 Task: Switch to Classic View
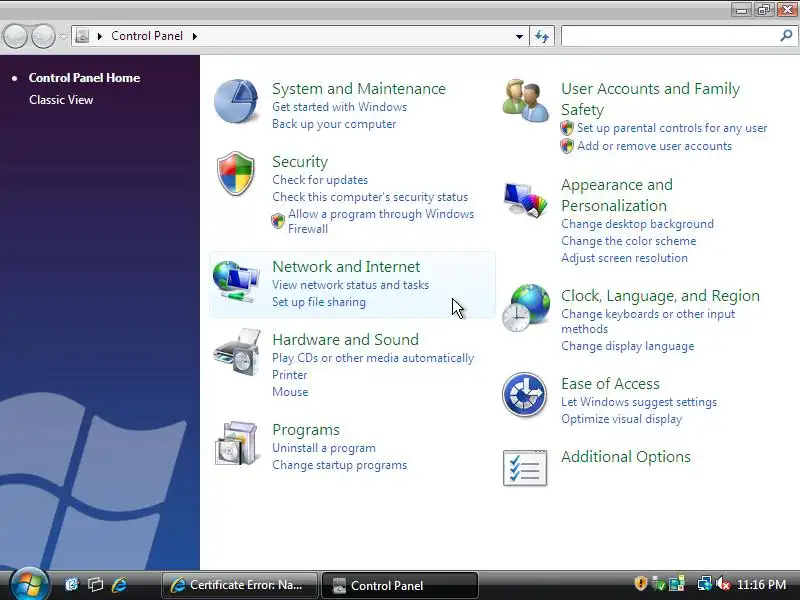61,100
